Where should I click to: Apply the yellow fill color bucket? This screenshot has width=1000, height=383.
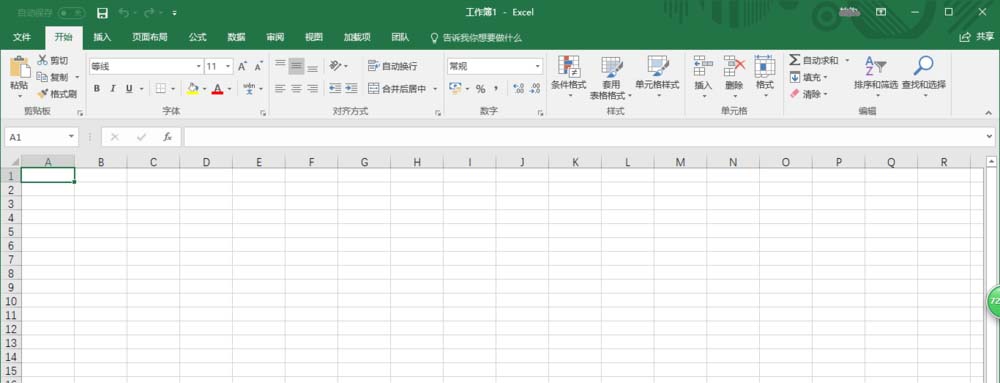[x=193, y=89]
